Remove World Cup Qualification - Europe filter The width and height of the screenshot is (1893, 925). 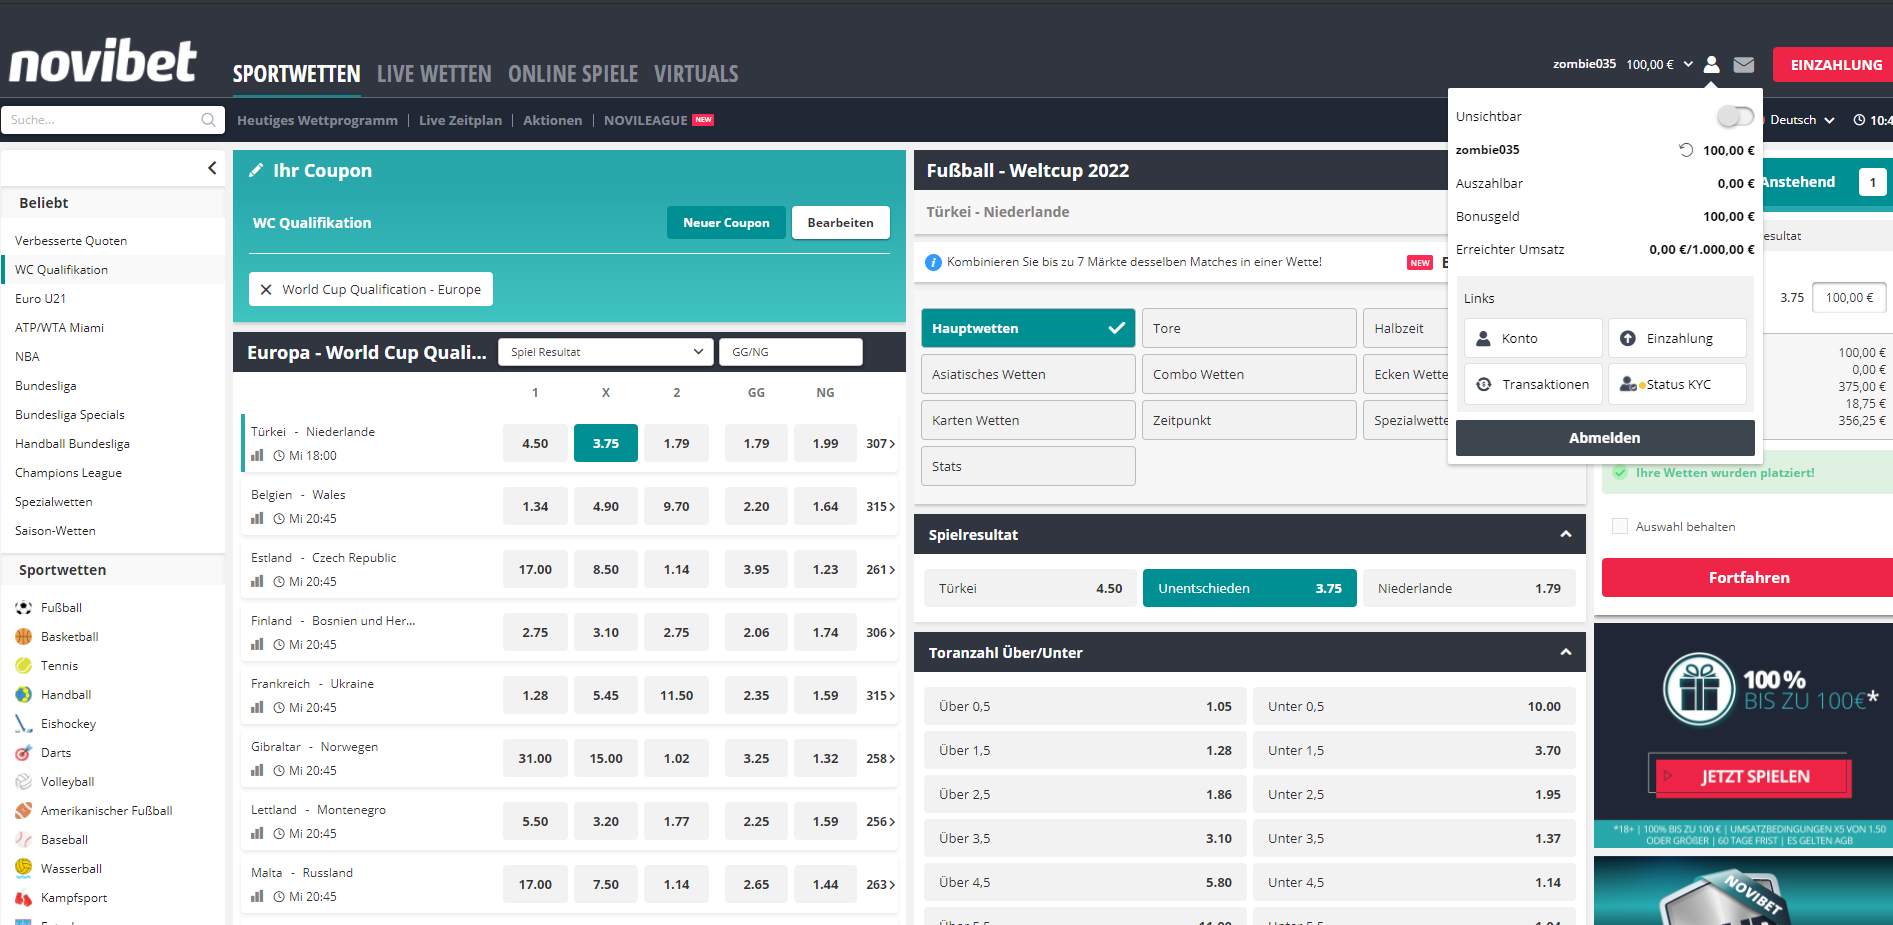[x=266, y=289]
